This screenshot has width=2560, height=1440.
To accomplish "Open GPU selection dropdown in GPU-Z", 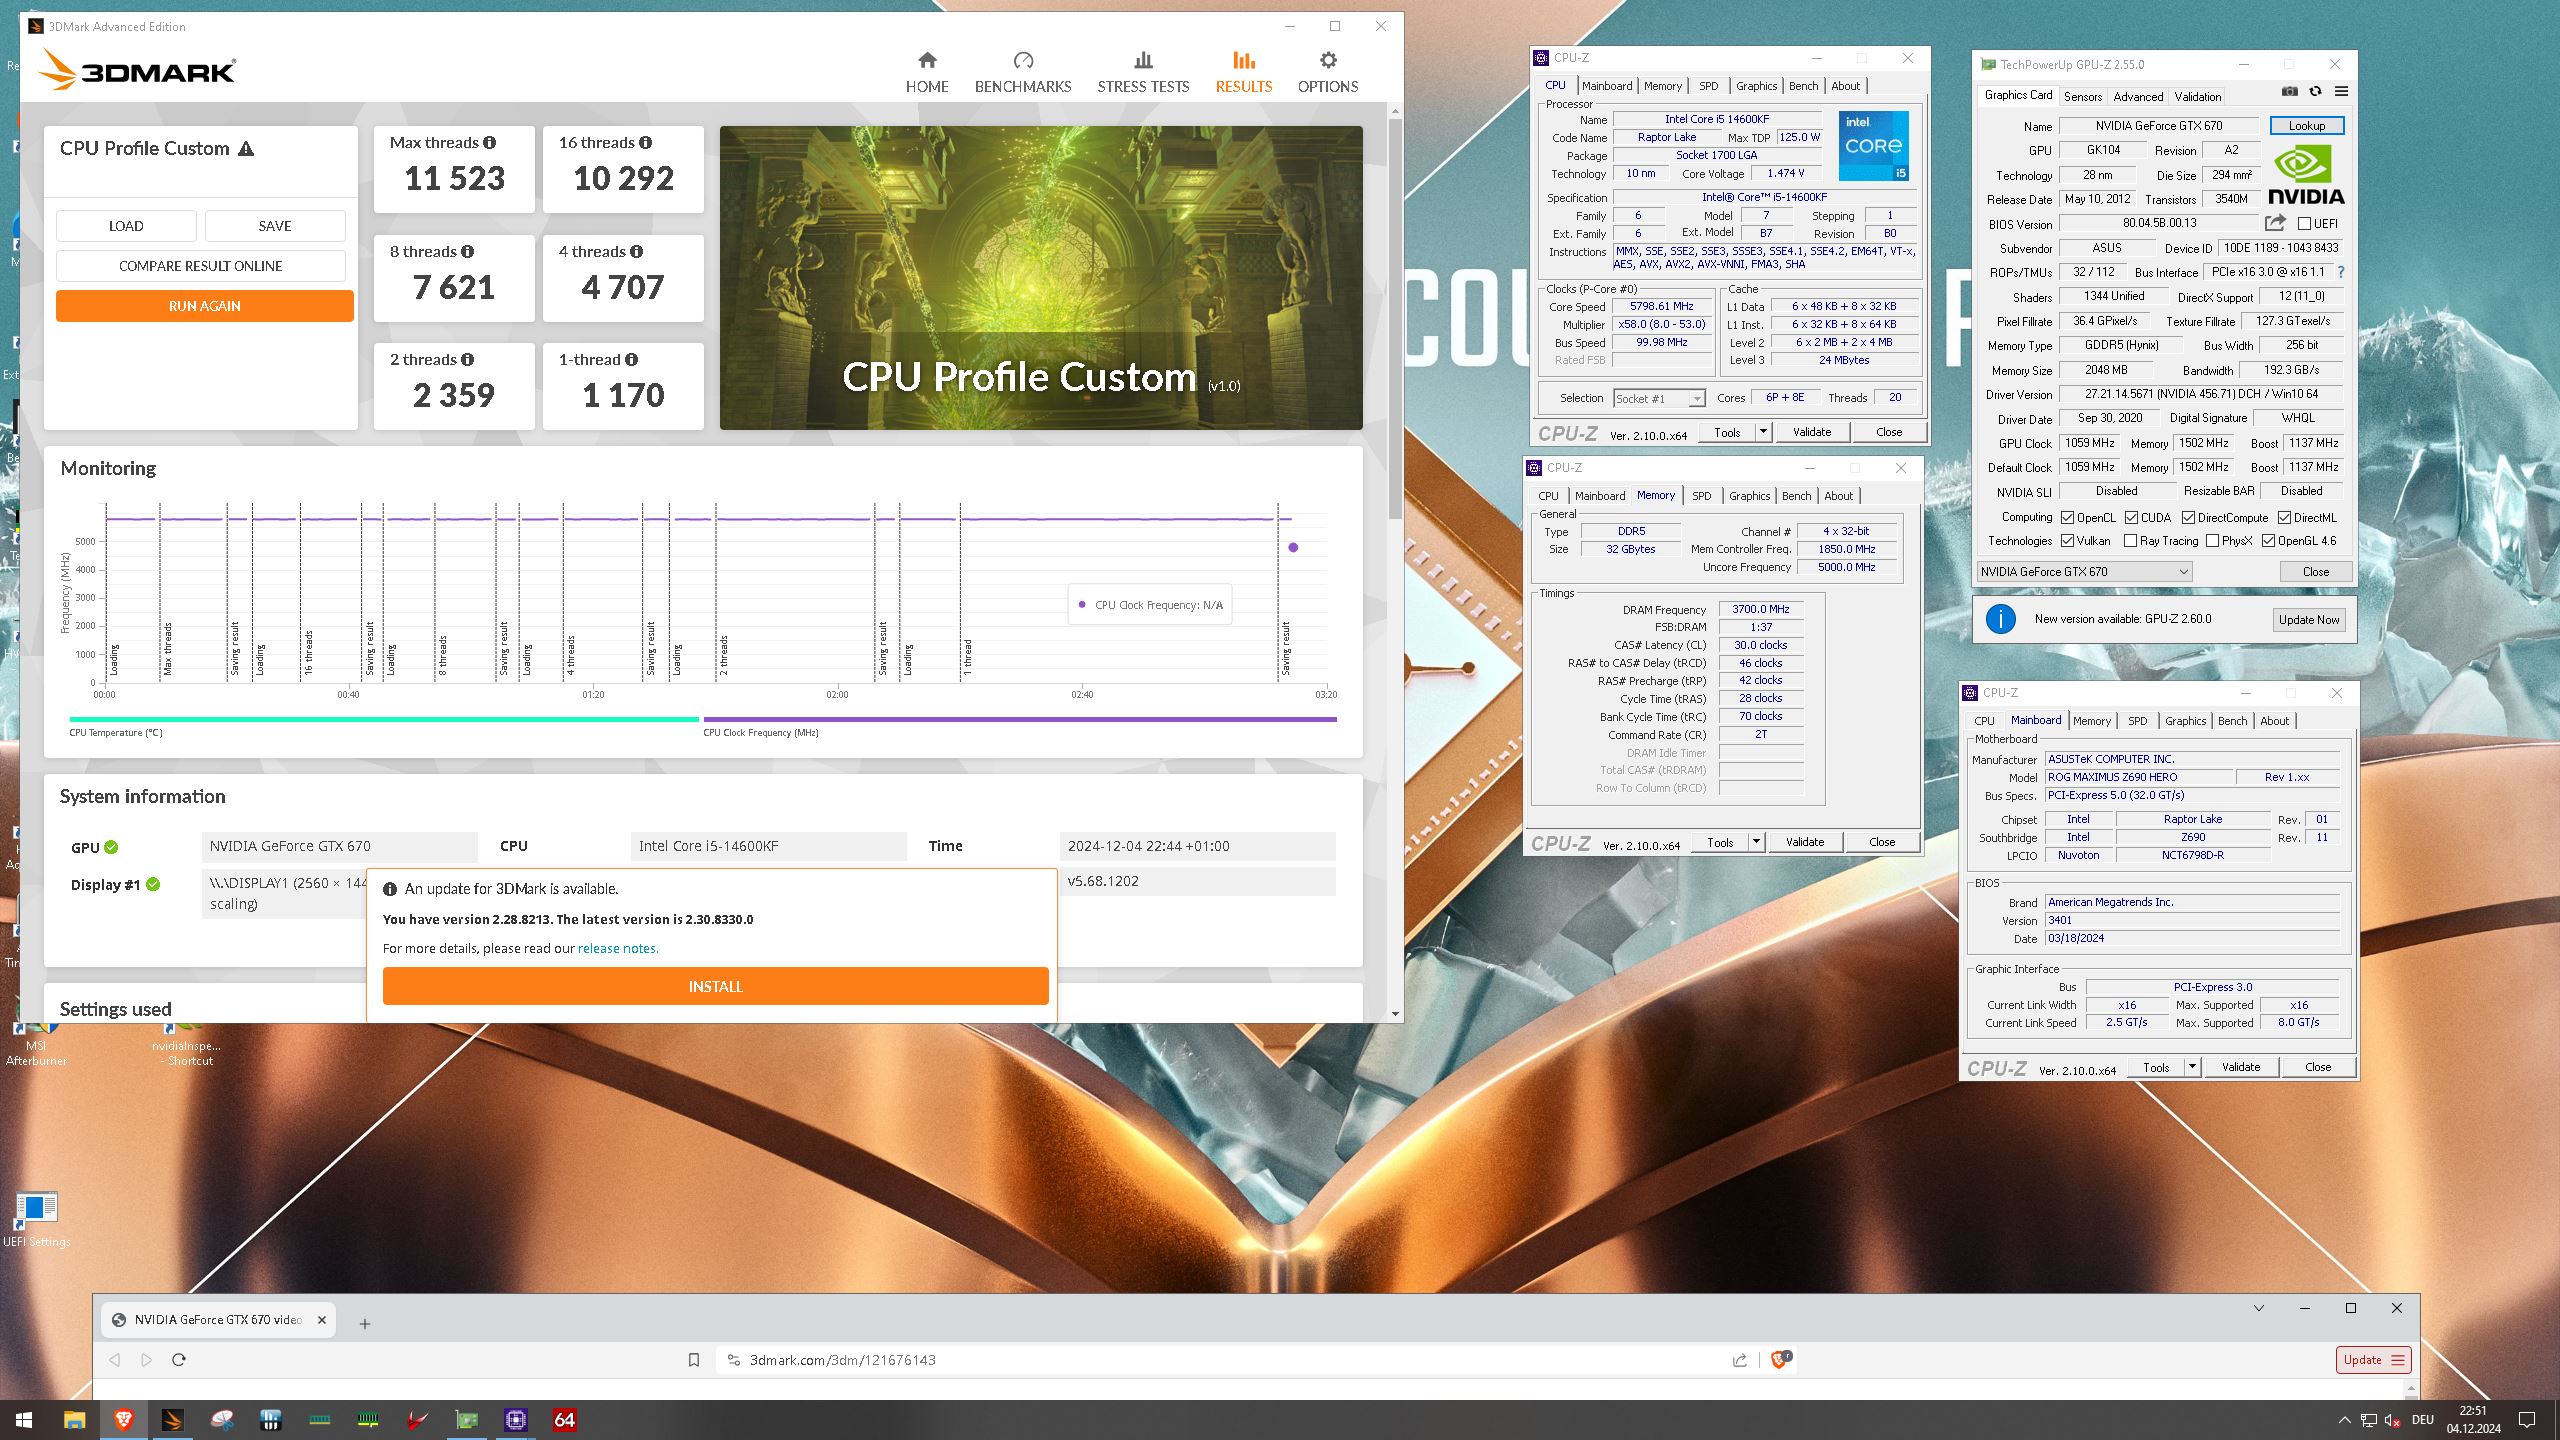I will [x=2084, y=572].
